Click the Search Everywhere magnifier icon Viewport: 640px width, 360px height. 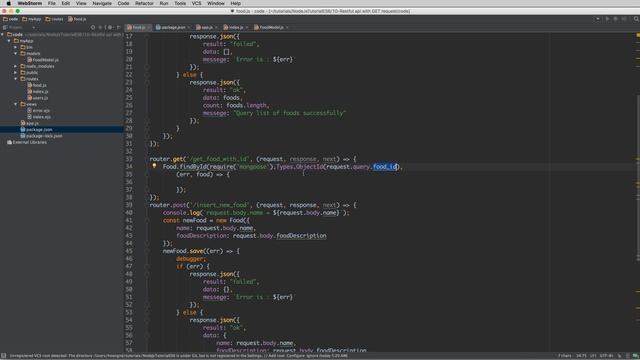[x=636, y=19]
